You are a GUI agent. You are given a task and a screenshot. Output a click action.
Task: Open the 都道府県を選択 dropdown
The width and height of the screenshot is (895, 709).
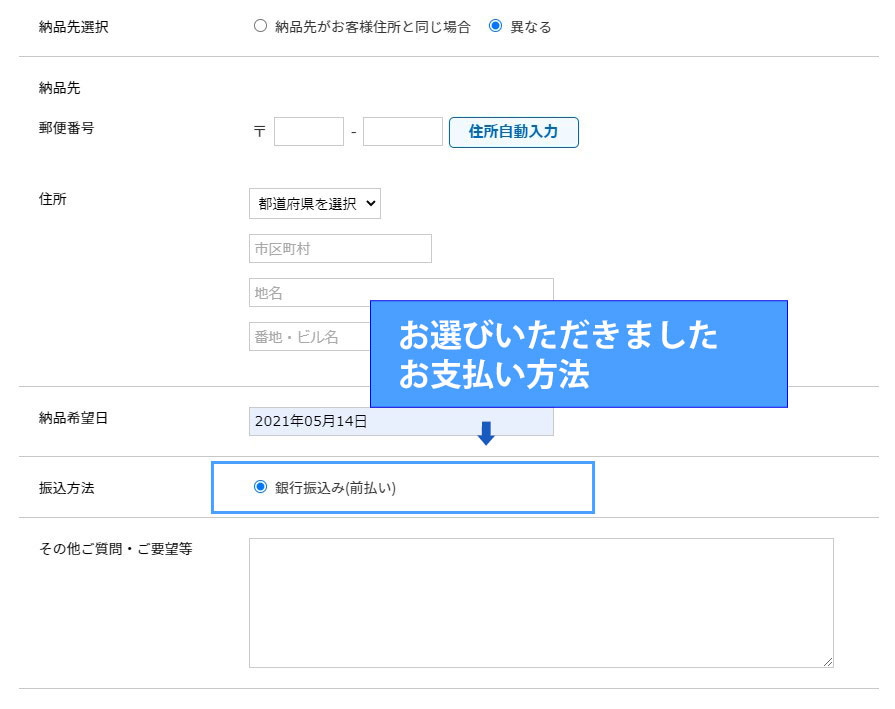point(314,203)
